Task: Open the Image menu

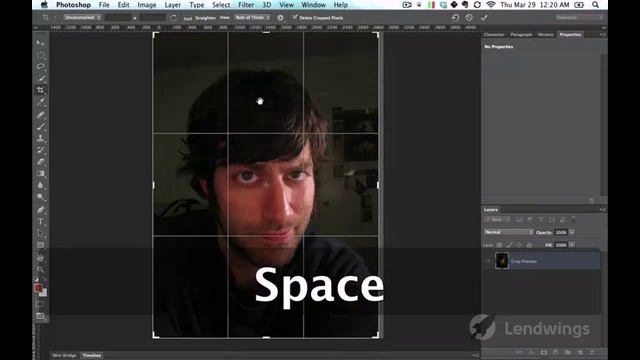Action: coord(147,5)
